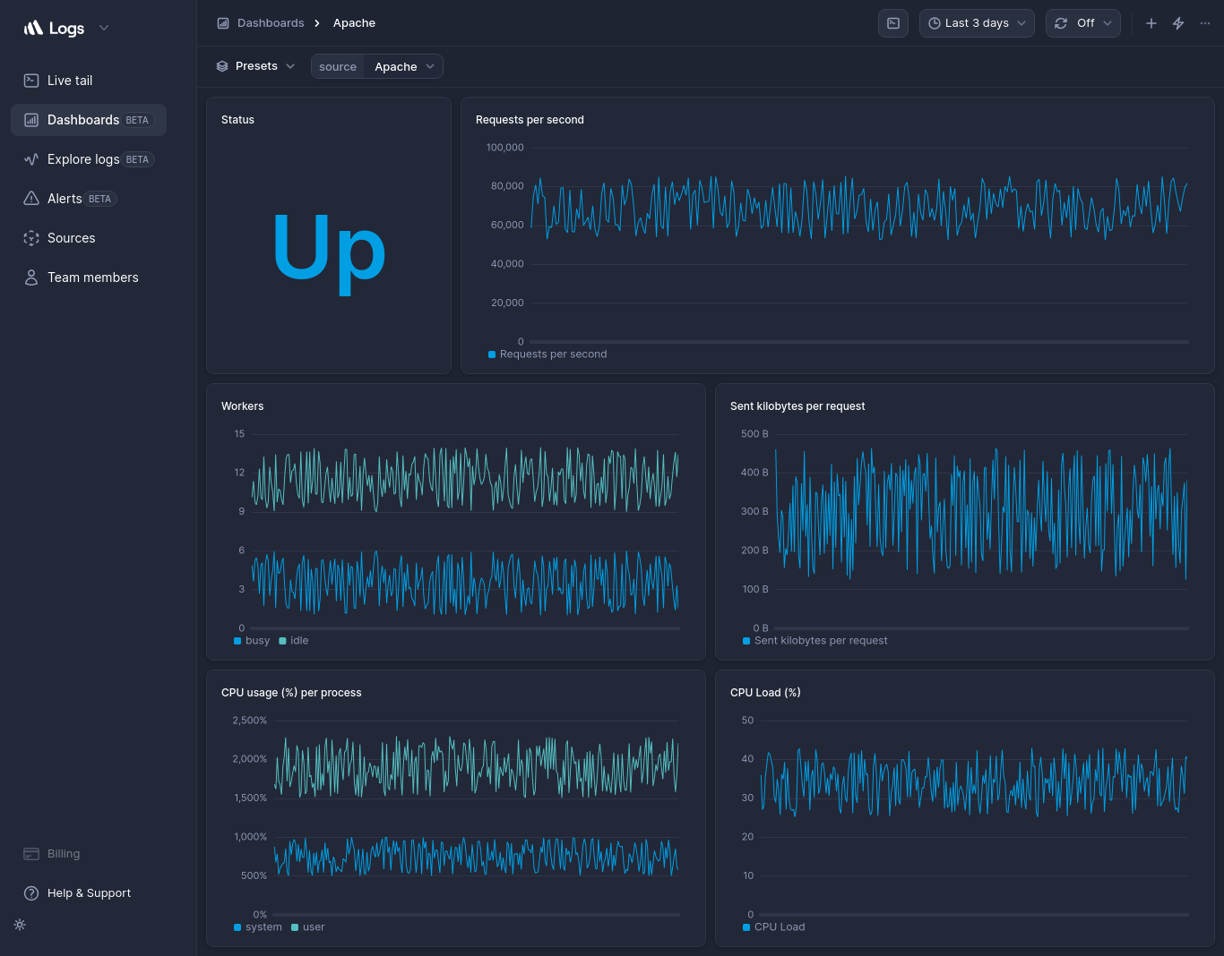Click the Help & Support question mark icon
Screen dimensions: 1224x956
31,893
